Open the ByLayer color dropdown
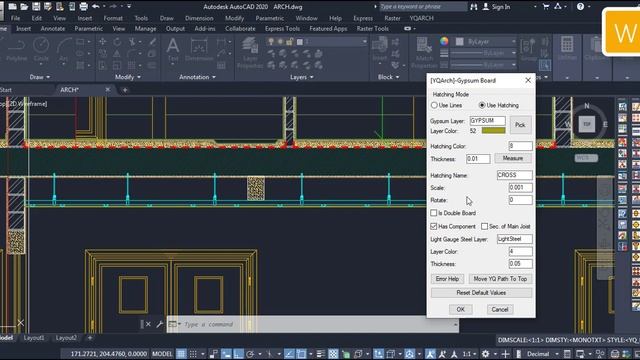 513,42
